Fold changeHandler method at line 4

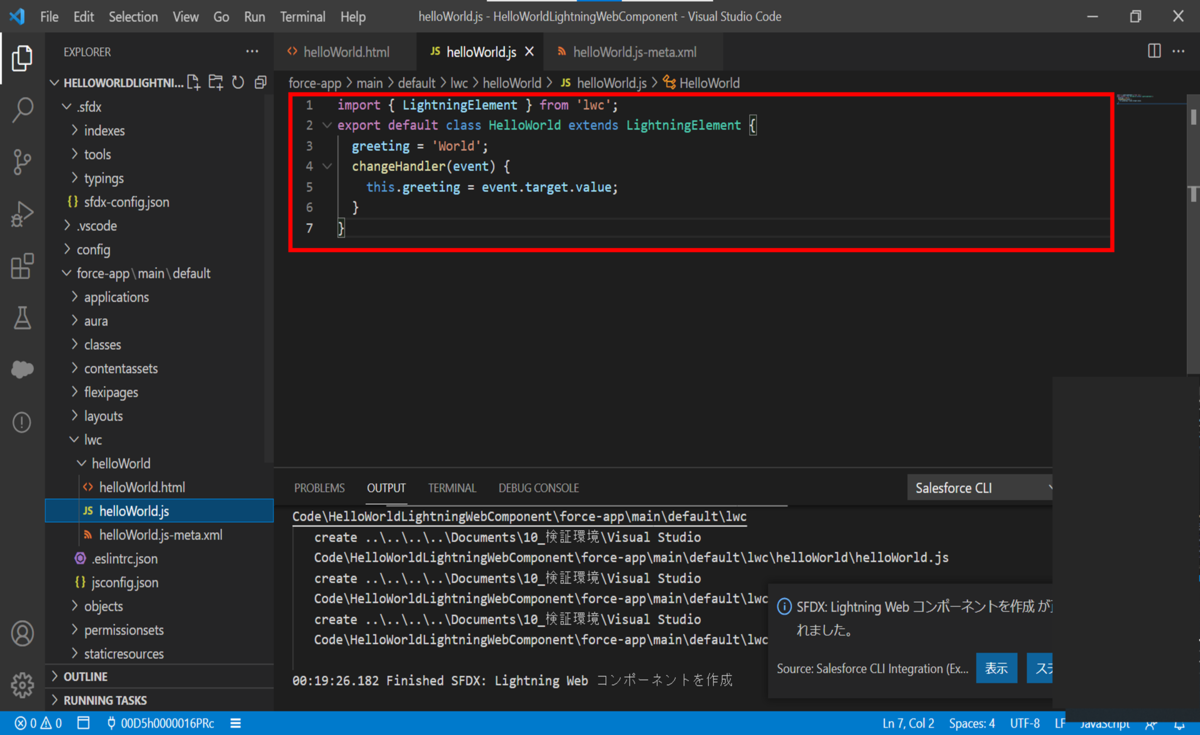pos(327,167)
